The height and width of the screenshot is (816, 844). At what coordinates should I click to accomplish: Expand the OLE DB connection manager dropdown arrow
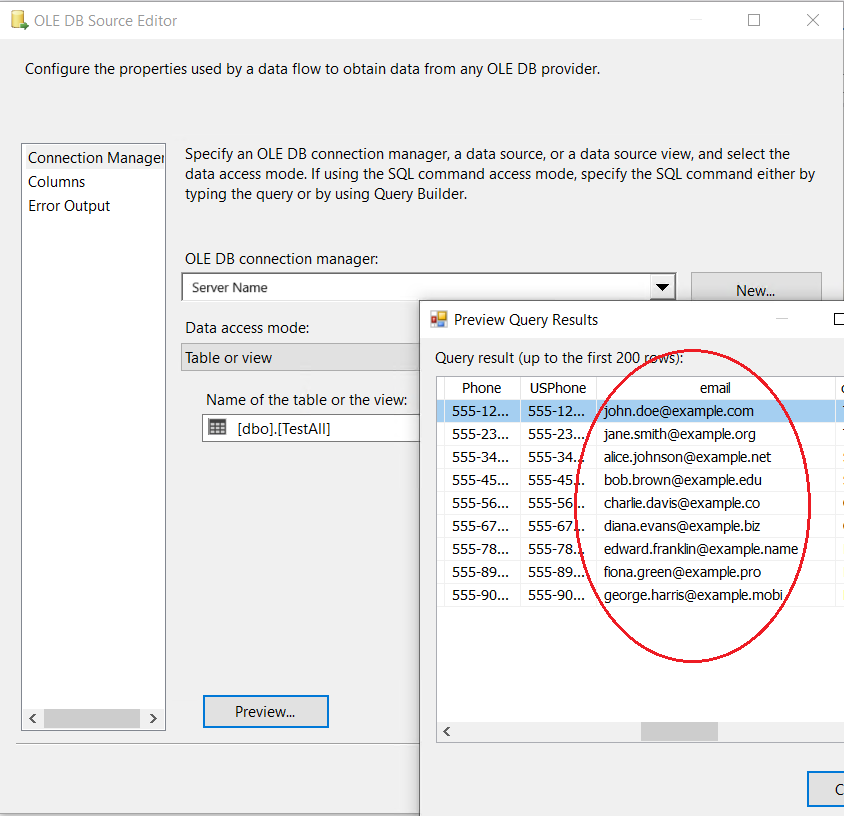(x=662, y=288)
